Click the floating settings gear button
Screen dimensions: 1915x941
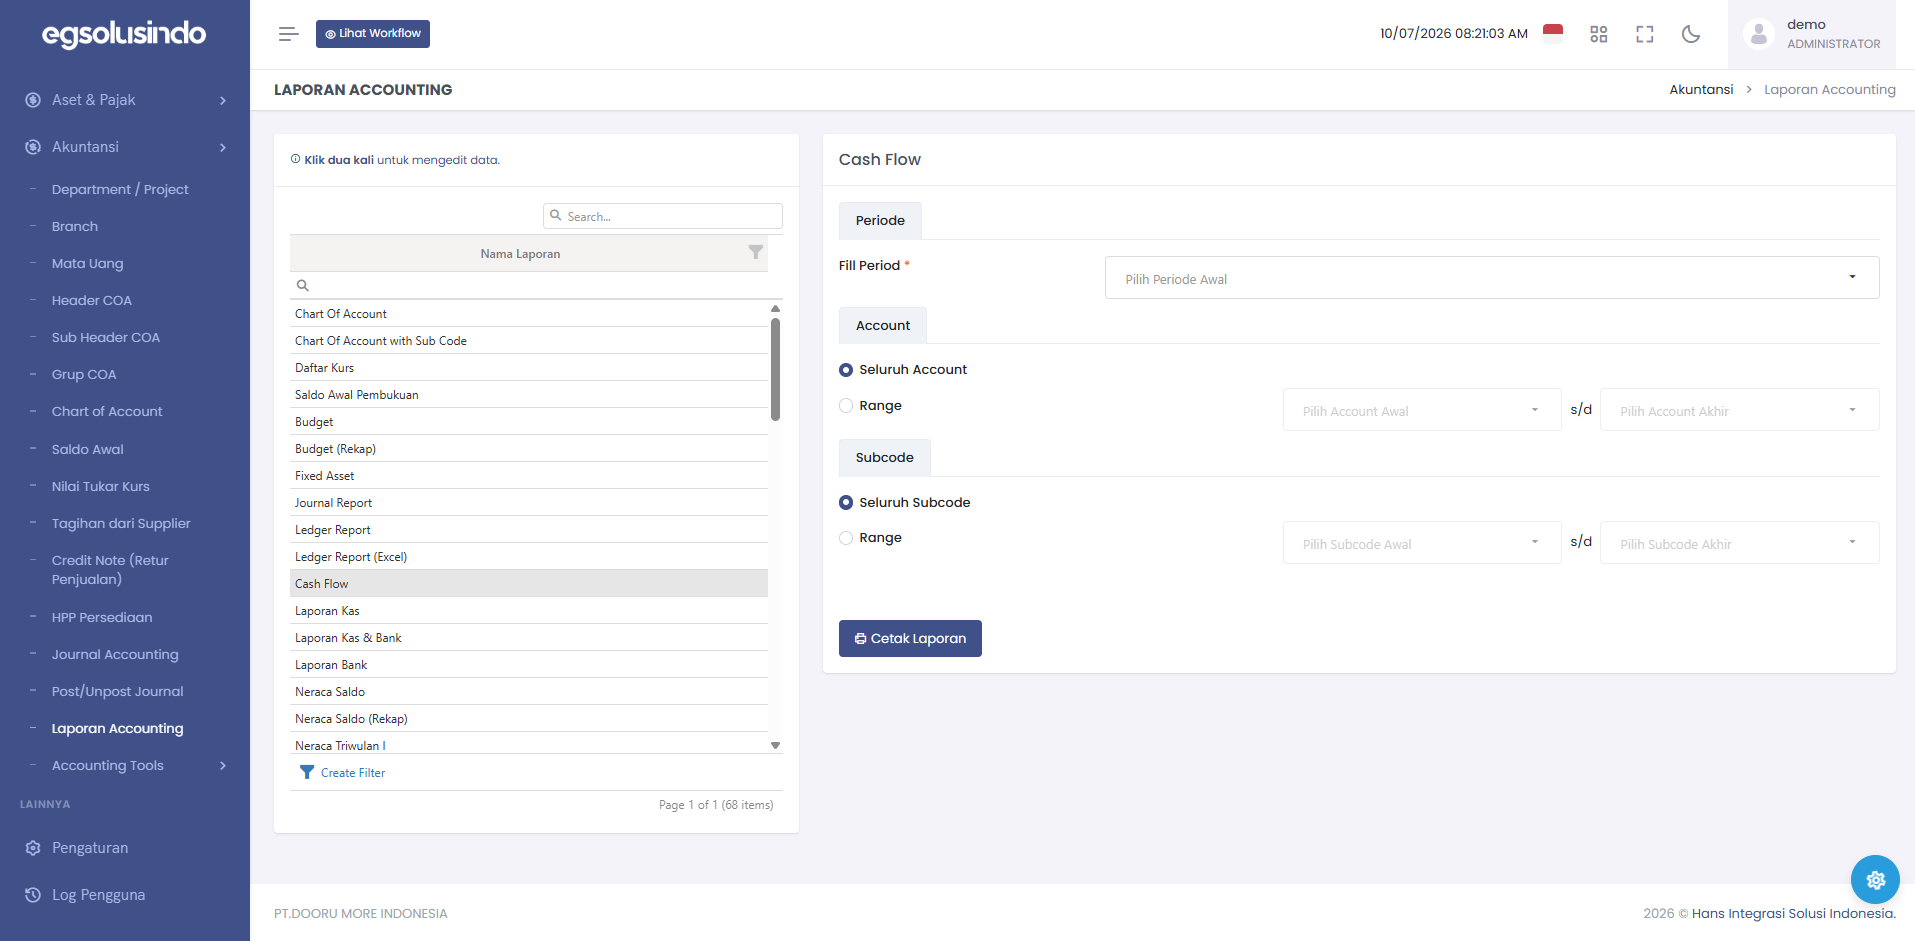tap(1875, 880)
